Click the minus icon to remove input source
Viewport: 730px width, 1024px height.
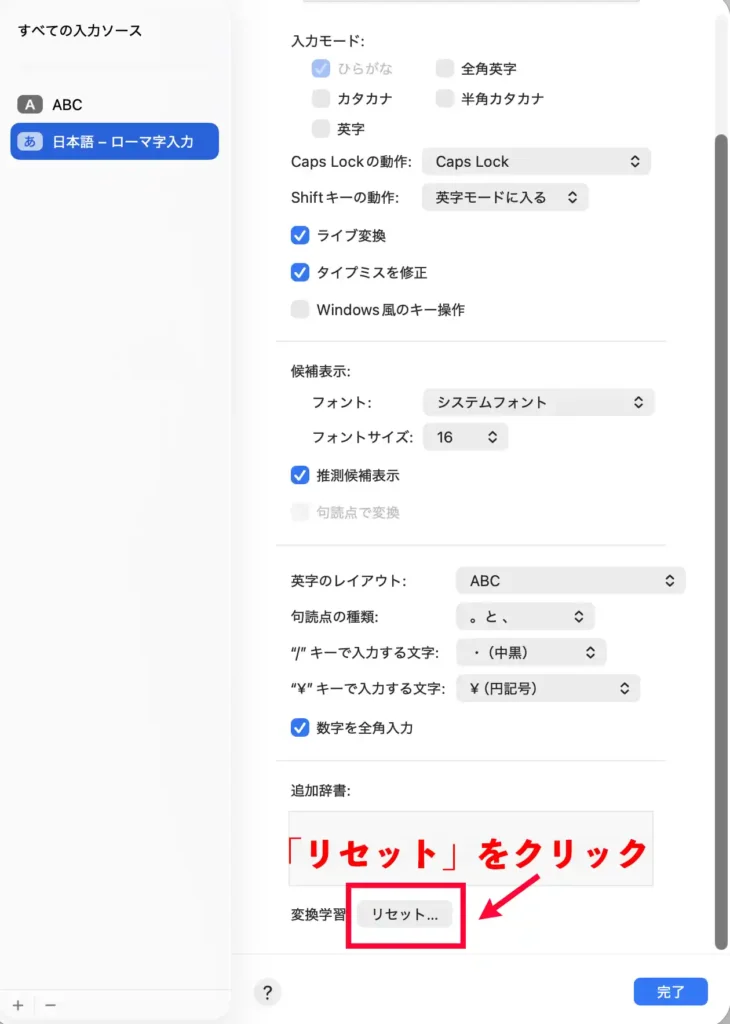coord(50,1004)
